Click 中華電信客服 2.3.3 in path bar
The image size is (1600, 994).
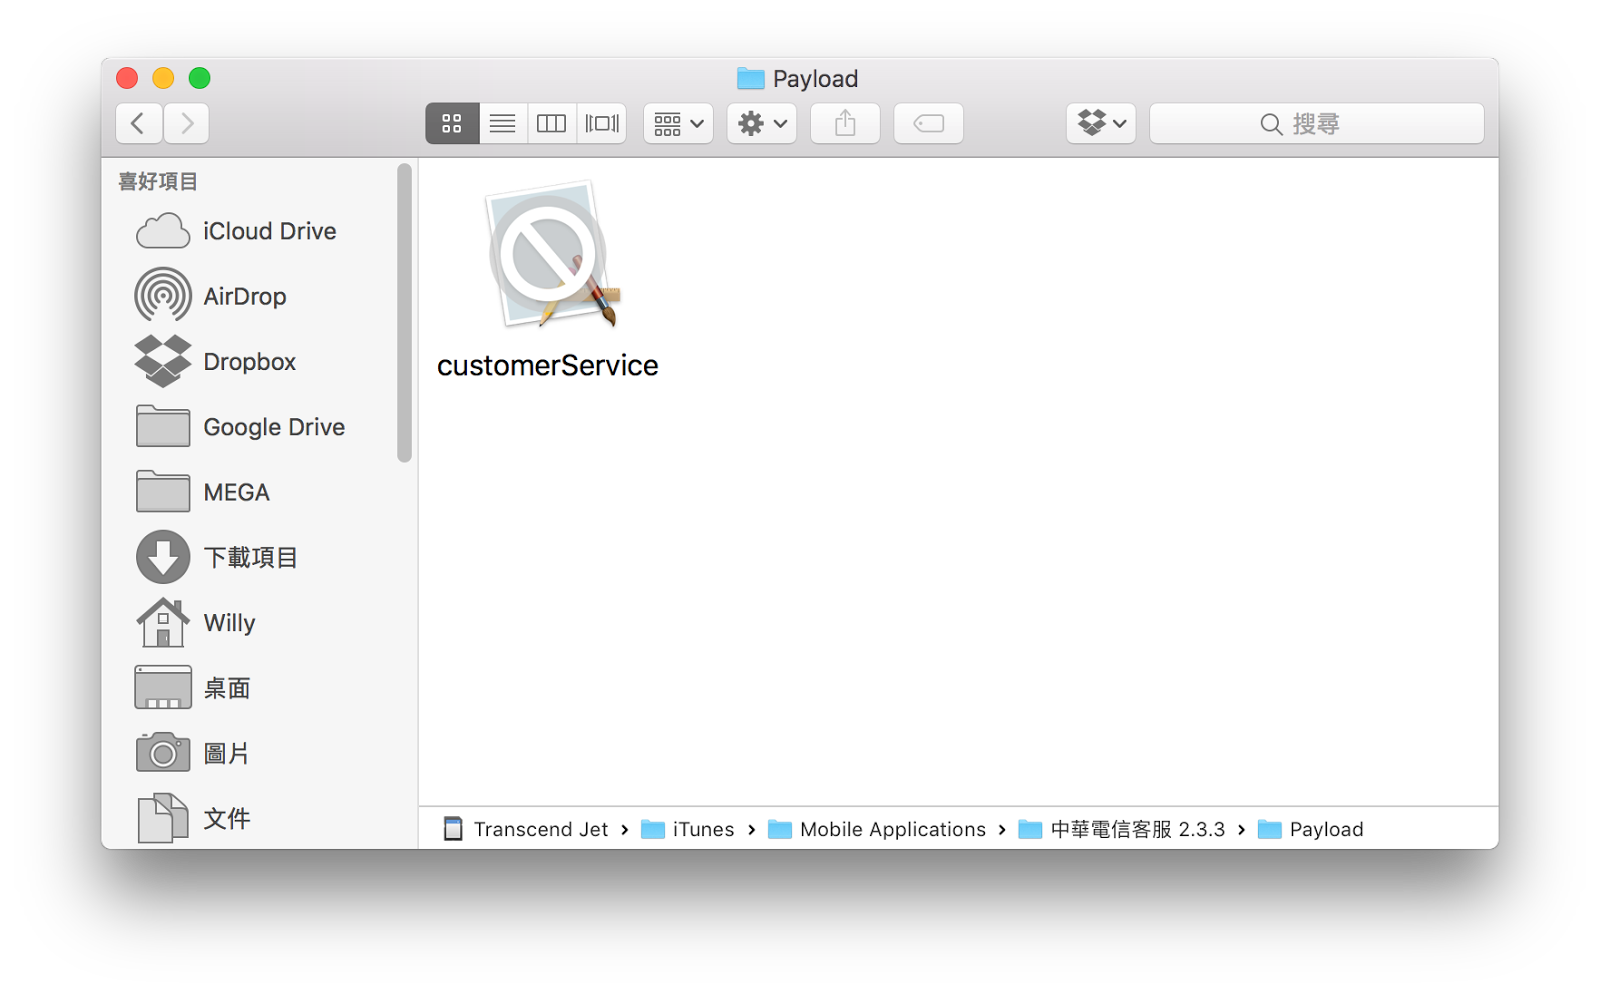tap(1138, 829)
